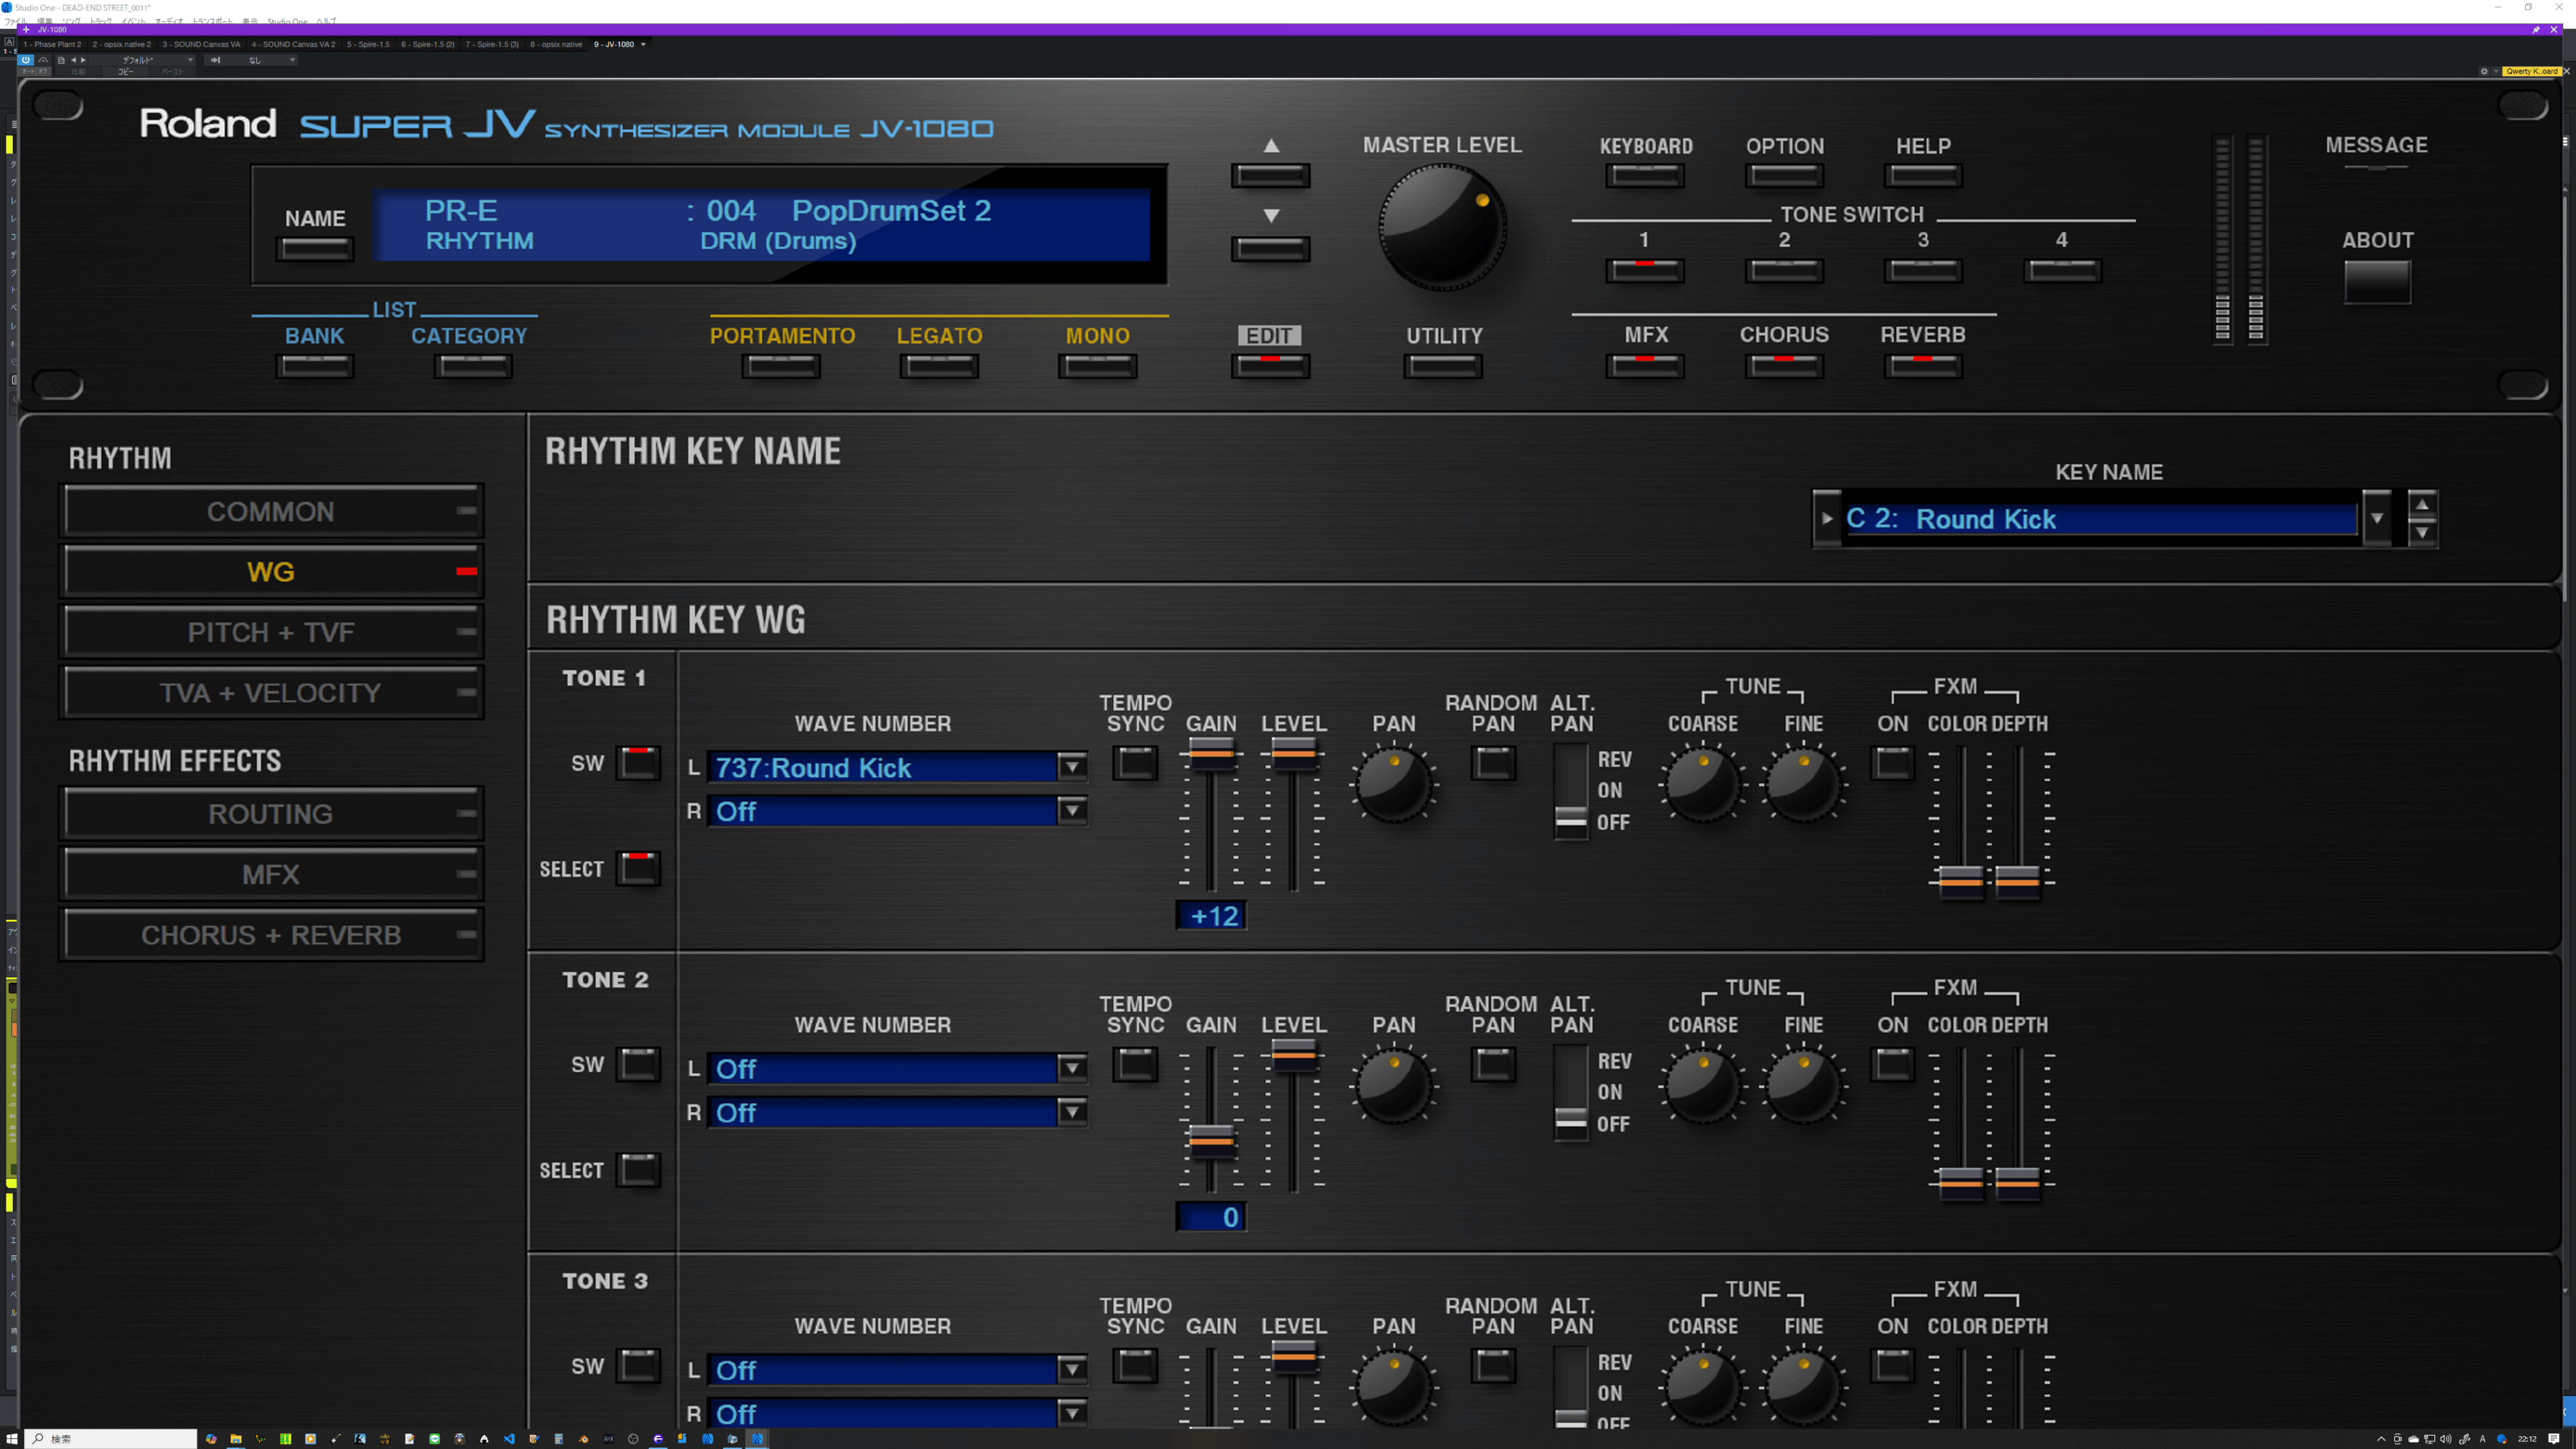2576x1449 pixels.
Task: Open Tone 3 L wave dropdown
Action: click(1072, 1370)
